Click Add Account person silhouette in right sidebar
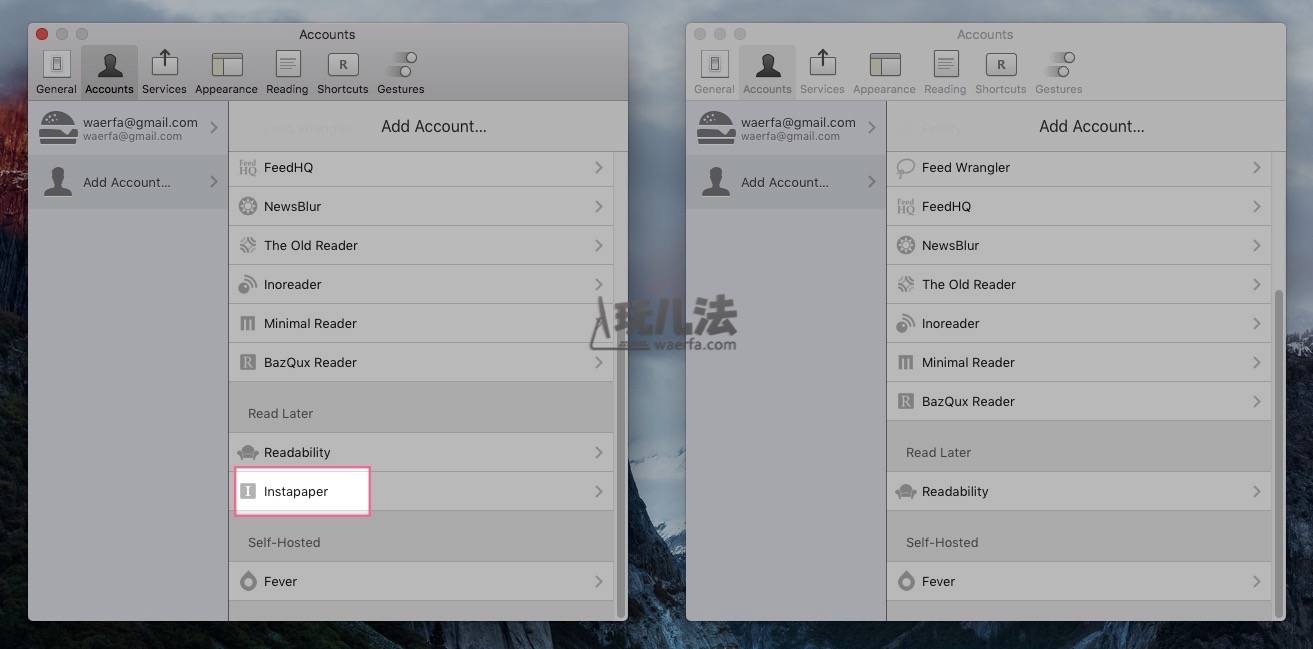This screenshot has height=649, width=1313. pyautogui.click(x=715, y=182)
